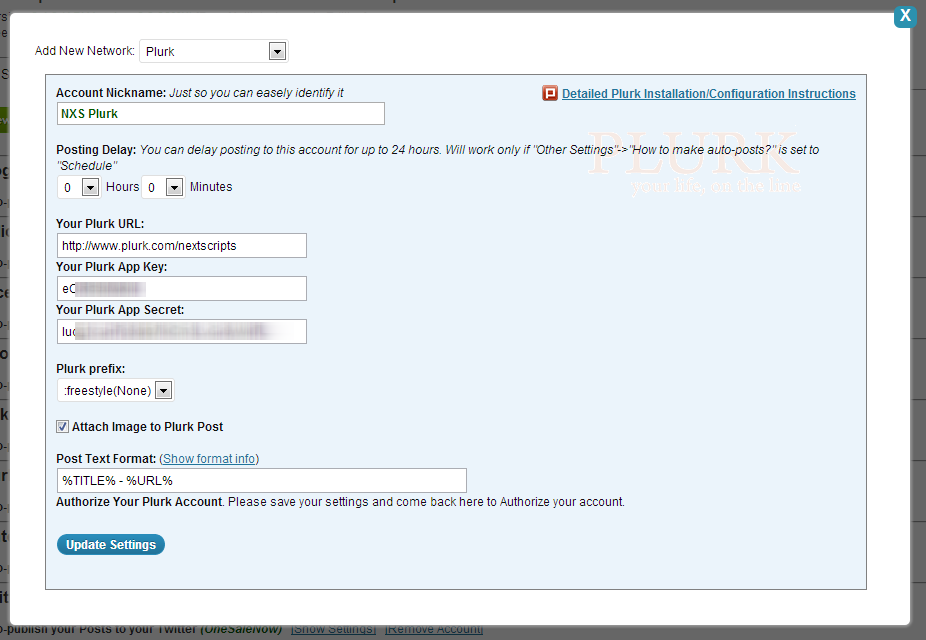The image size is (926, 640).
Task: Click the Authorize Your Plurk Account text
Action: (139, 502)
